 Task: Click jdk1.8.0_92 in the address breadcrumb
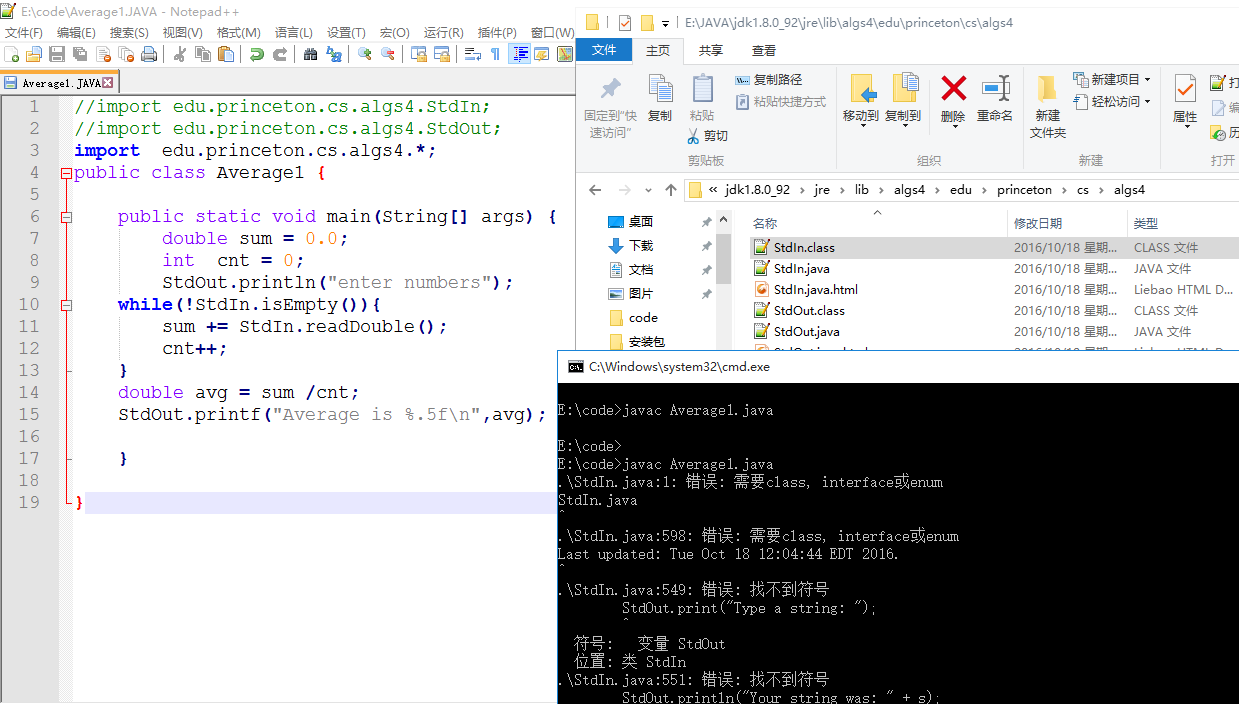coord(756,190)
